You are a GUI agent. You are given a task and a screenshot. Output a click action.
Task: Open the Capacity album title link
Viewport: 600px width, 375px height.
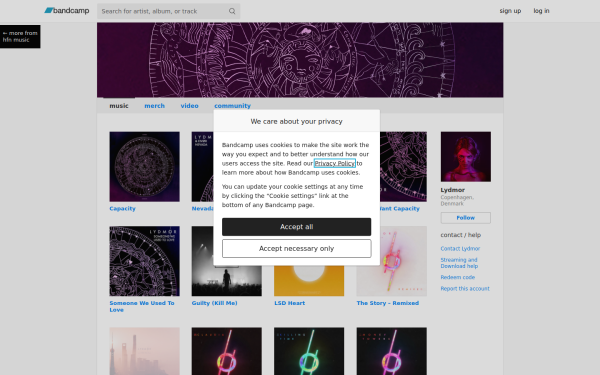122,209
